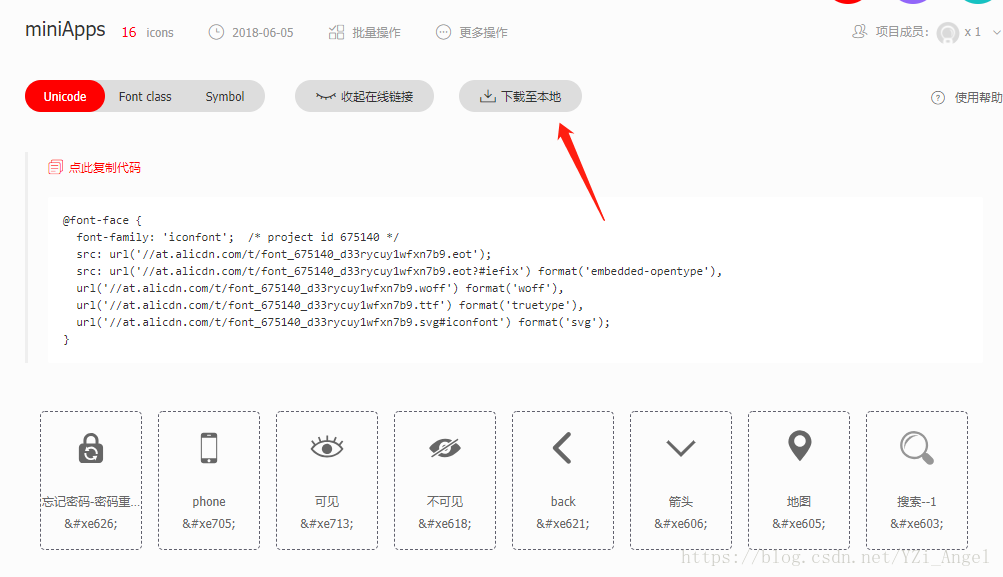Screen dimensions: 1003x577
Task: Click the 'phone' icon label
Action: 209,502
